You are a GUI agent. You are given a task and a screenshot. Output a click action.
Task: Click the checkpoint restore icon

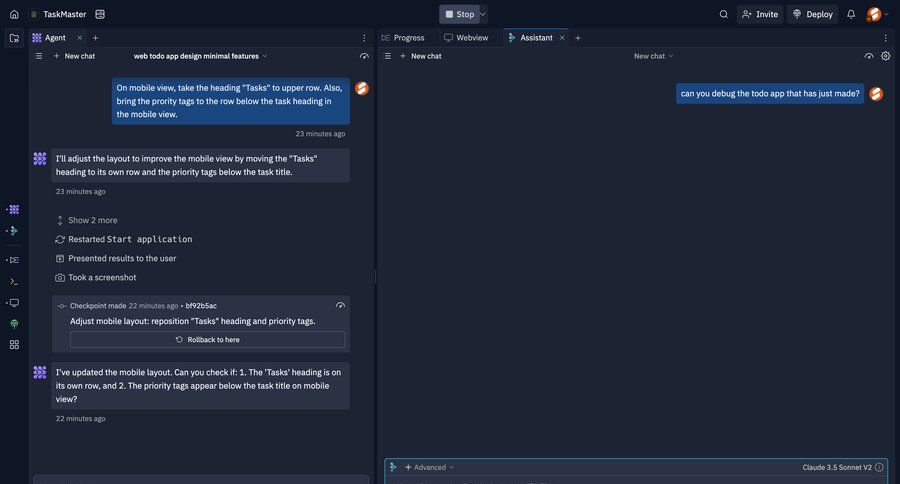pyautogui.click(x=340, y=305)
